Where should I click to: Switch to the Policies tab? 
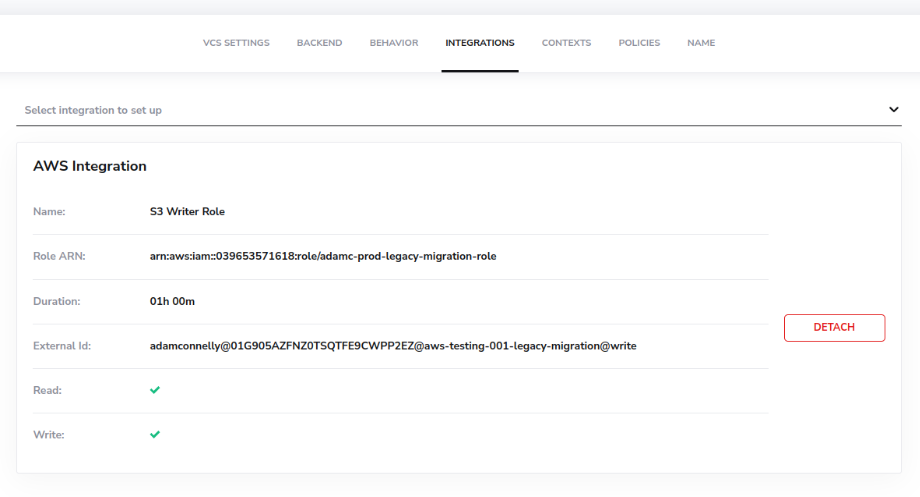[639, 43]
